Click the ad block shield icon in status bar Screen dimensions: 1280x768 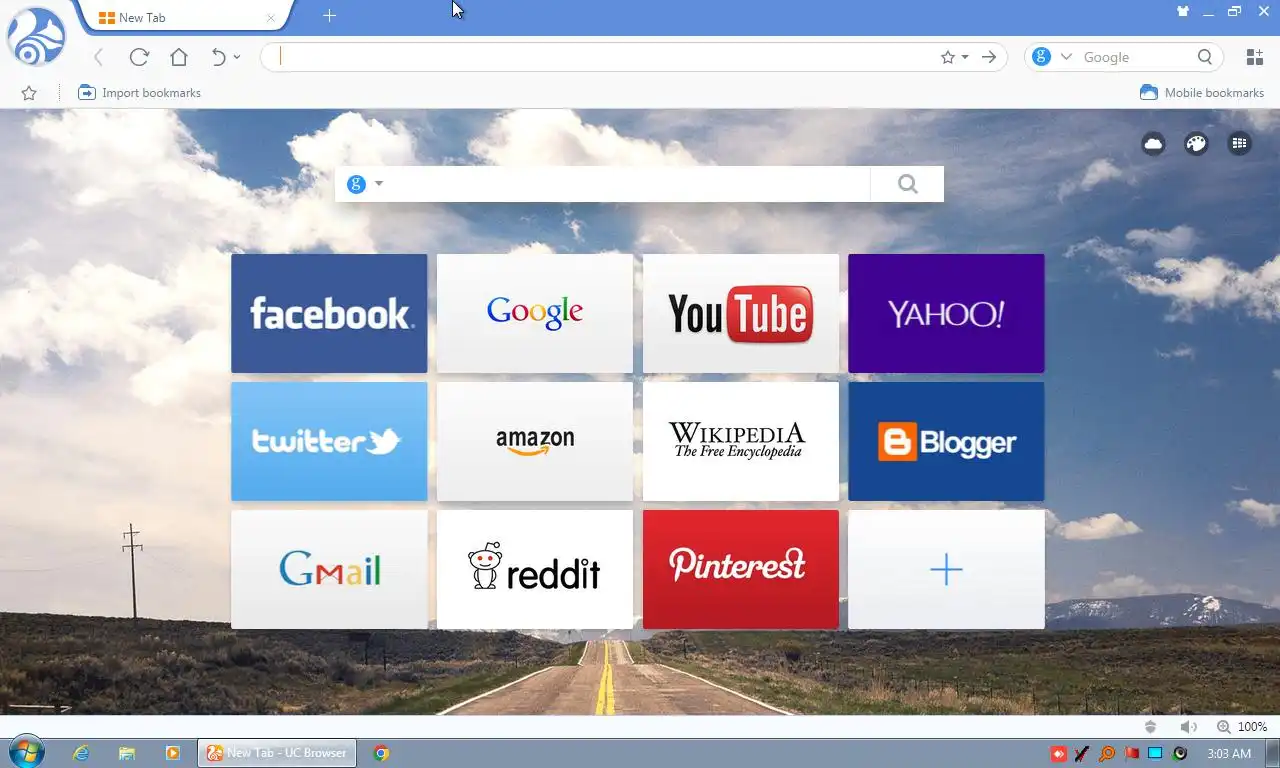1150,727
